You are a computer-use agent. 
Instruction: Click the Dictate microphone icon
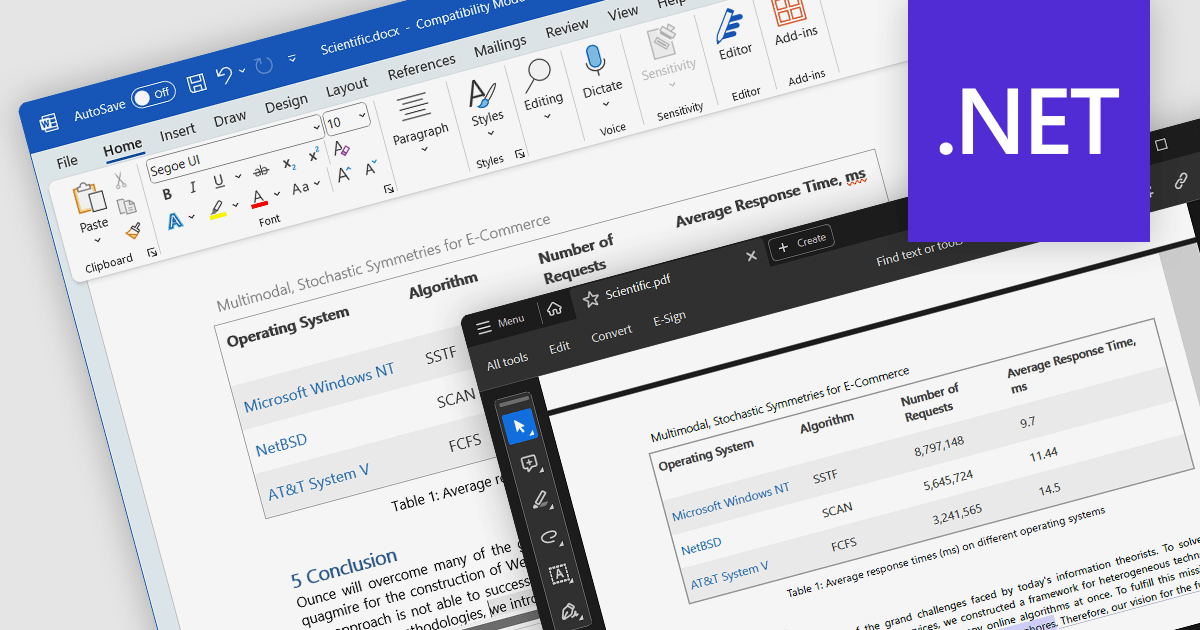[596, 60]
